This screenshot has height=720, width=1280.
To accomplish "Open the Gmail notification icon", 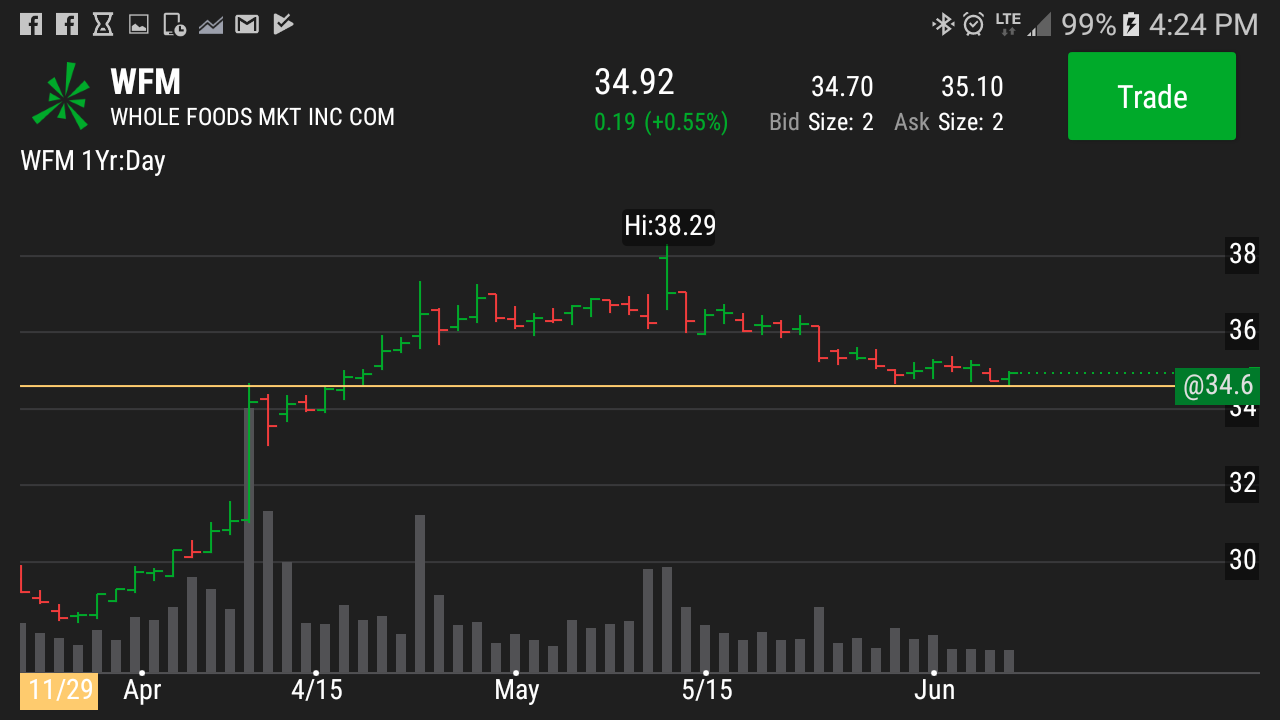I will point(247,23).
